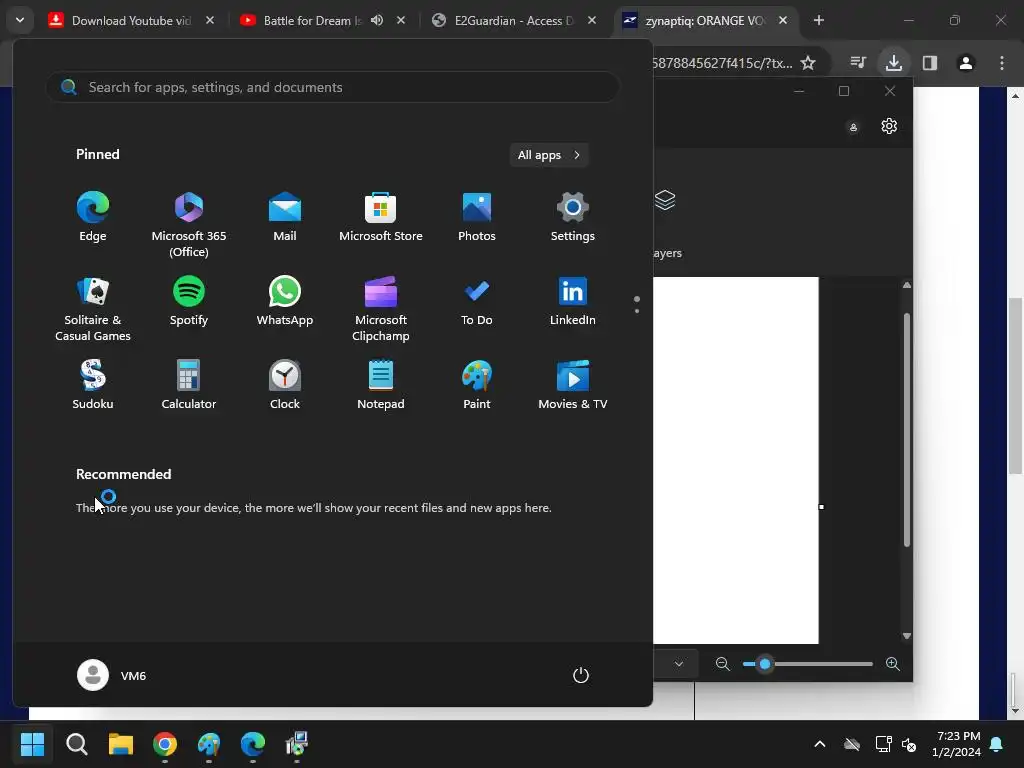This screenshot has width=1024, height=768.
Task: Open taskbar Search
Action: [x=76, y=744]
